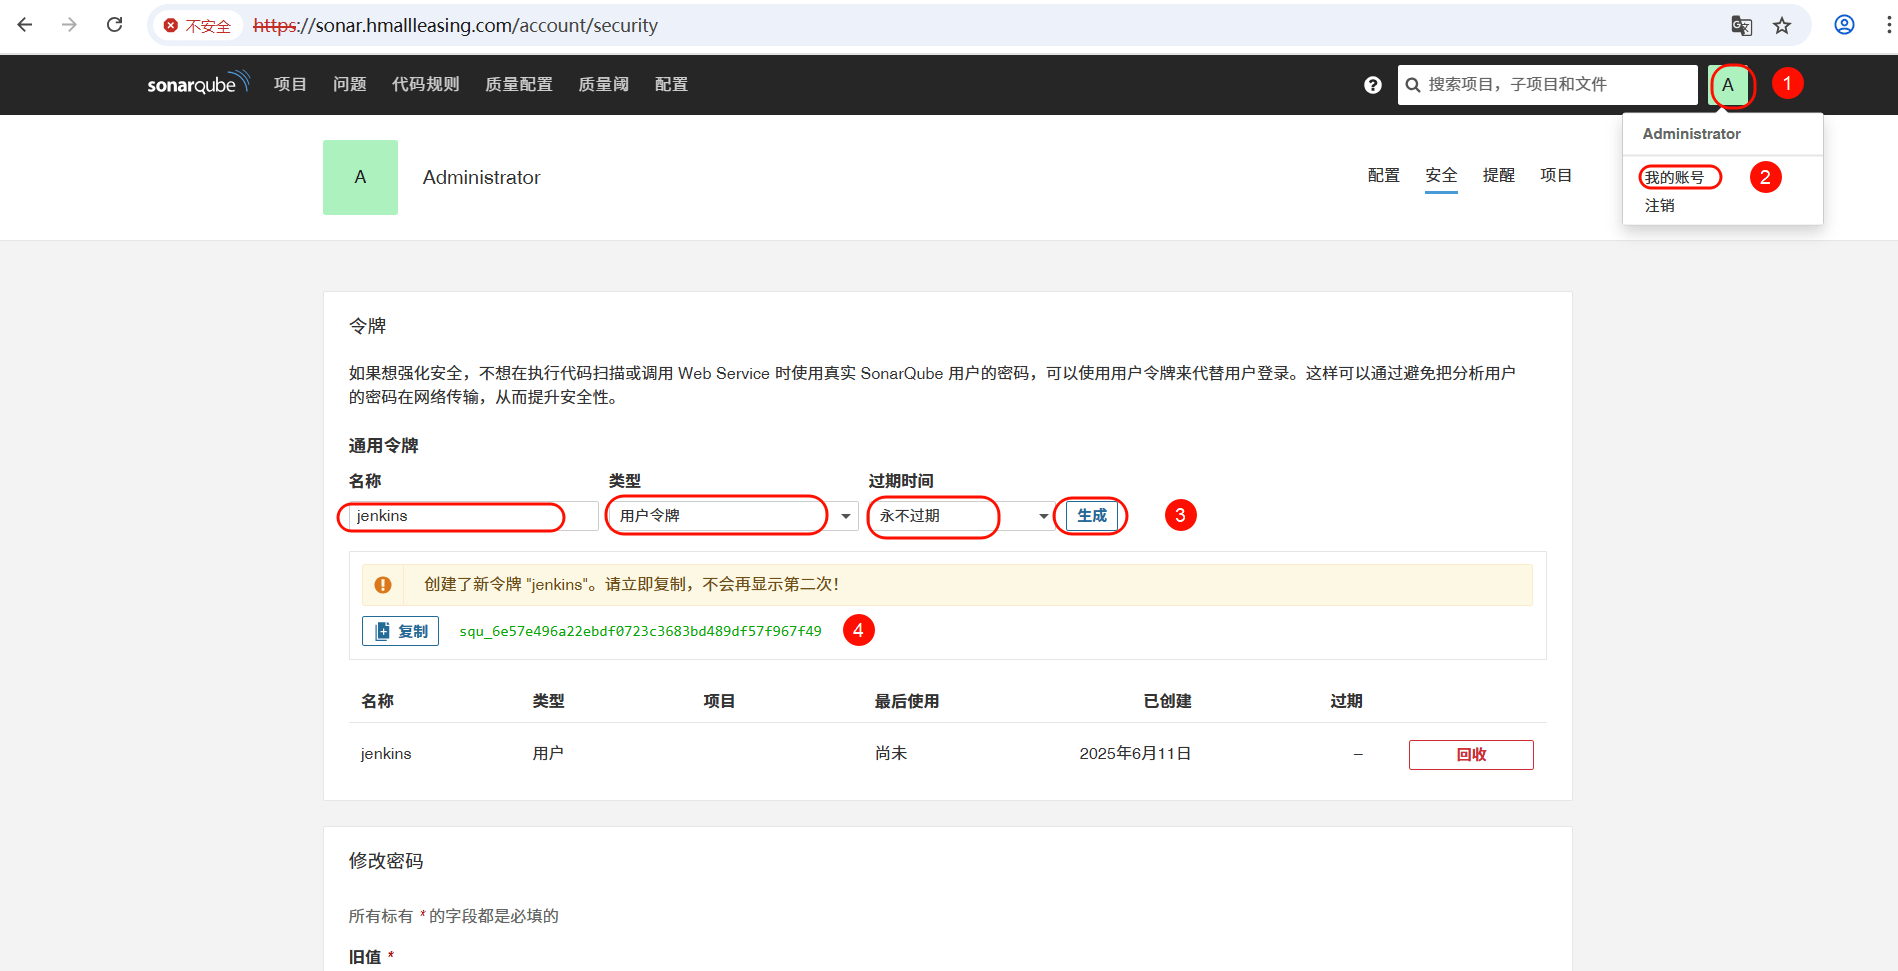Click the translate page icon
The image size is (1898, 971).
pos(1741,26)
